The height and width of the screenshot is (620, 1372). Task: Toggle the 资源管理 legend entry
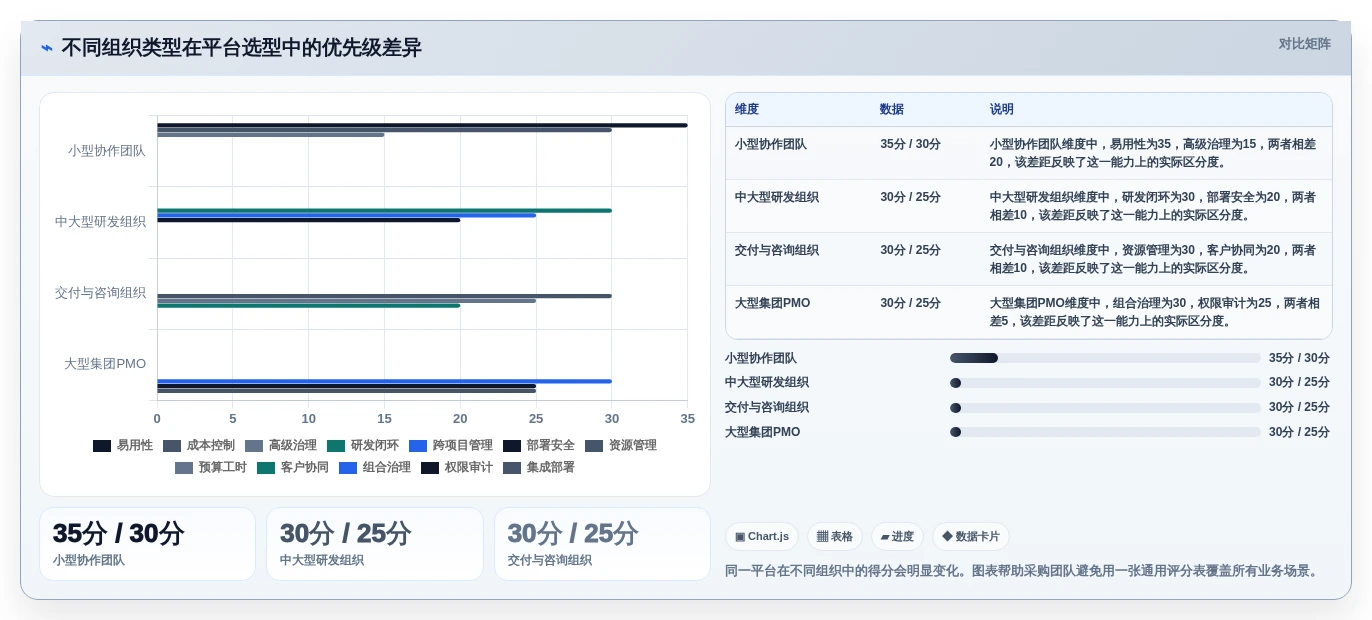tap(621, 446)
